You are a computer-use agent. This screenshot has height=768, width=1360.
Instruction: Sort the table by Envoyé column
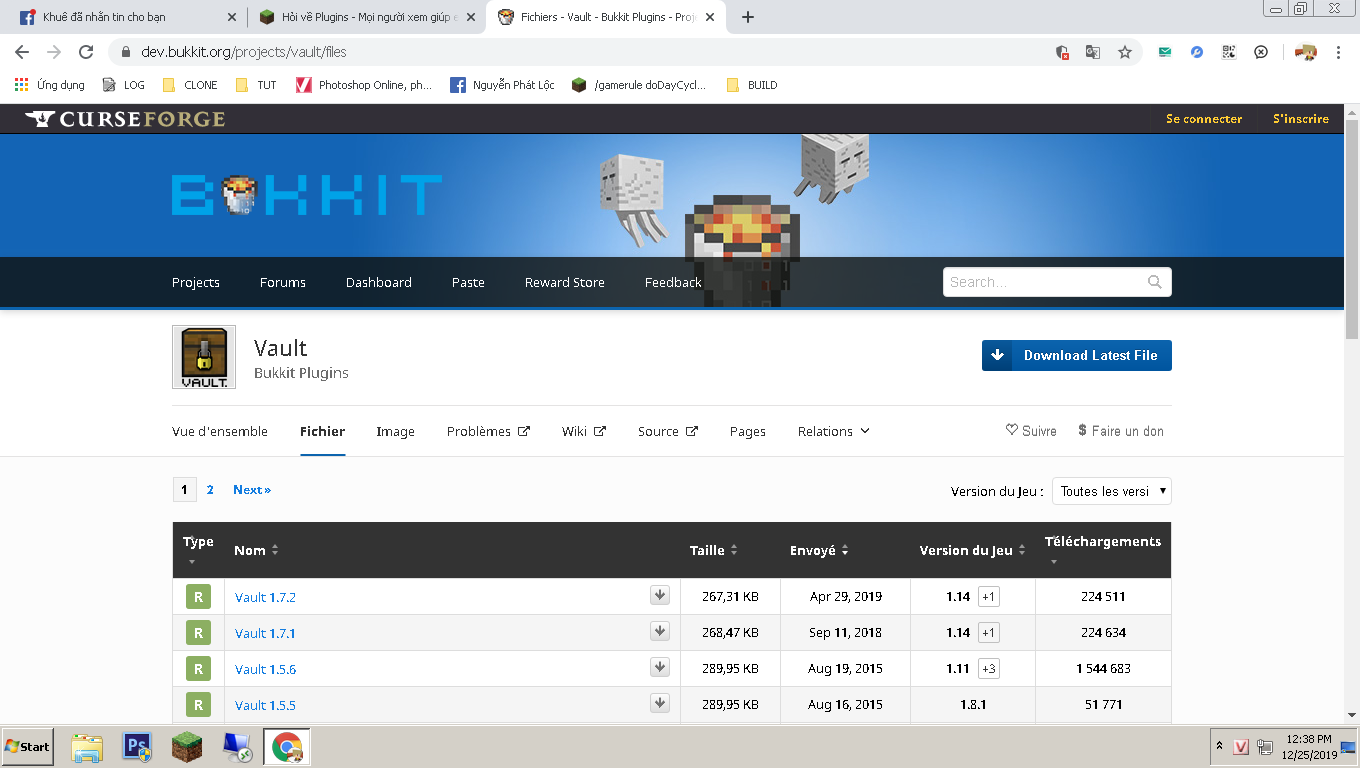pyautogui.click(x=819, y=550)
